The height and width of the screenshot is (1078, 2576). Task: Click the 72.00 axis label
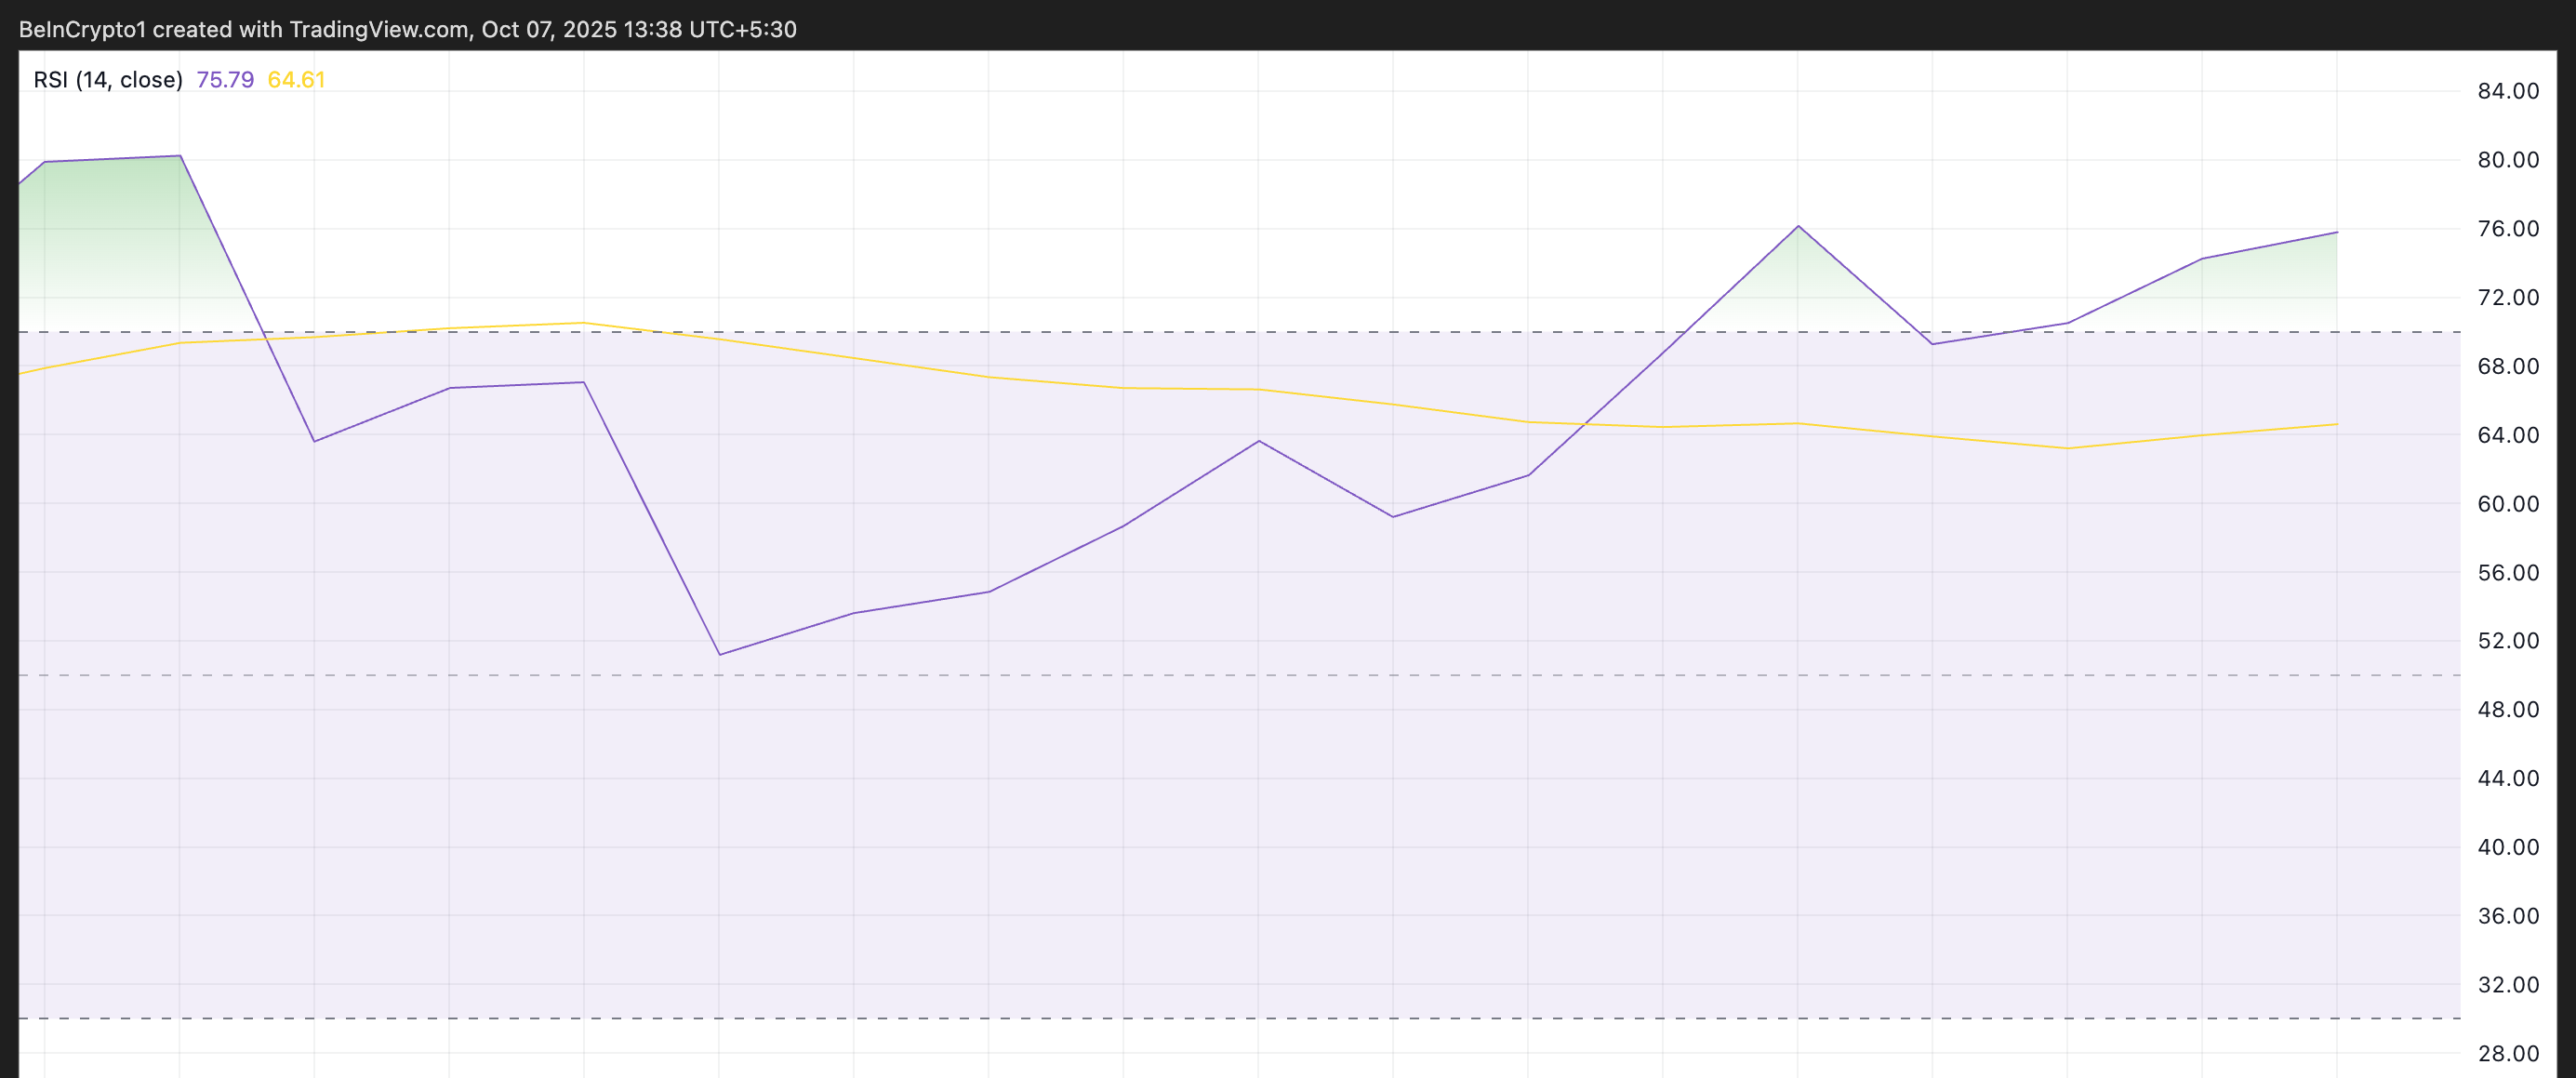[2508, 298]
